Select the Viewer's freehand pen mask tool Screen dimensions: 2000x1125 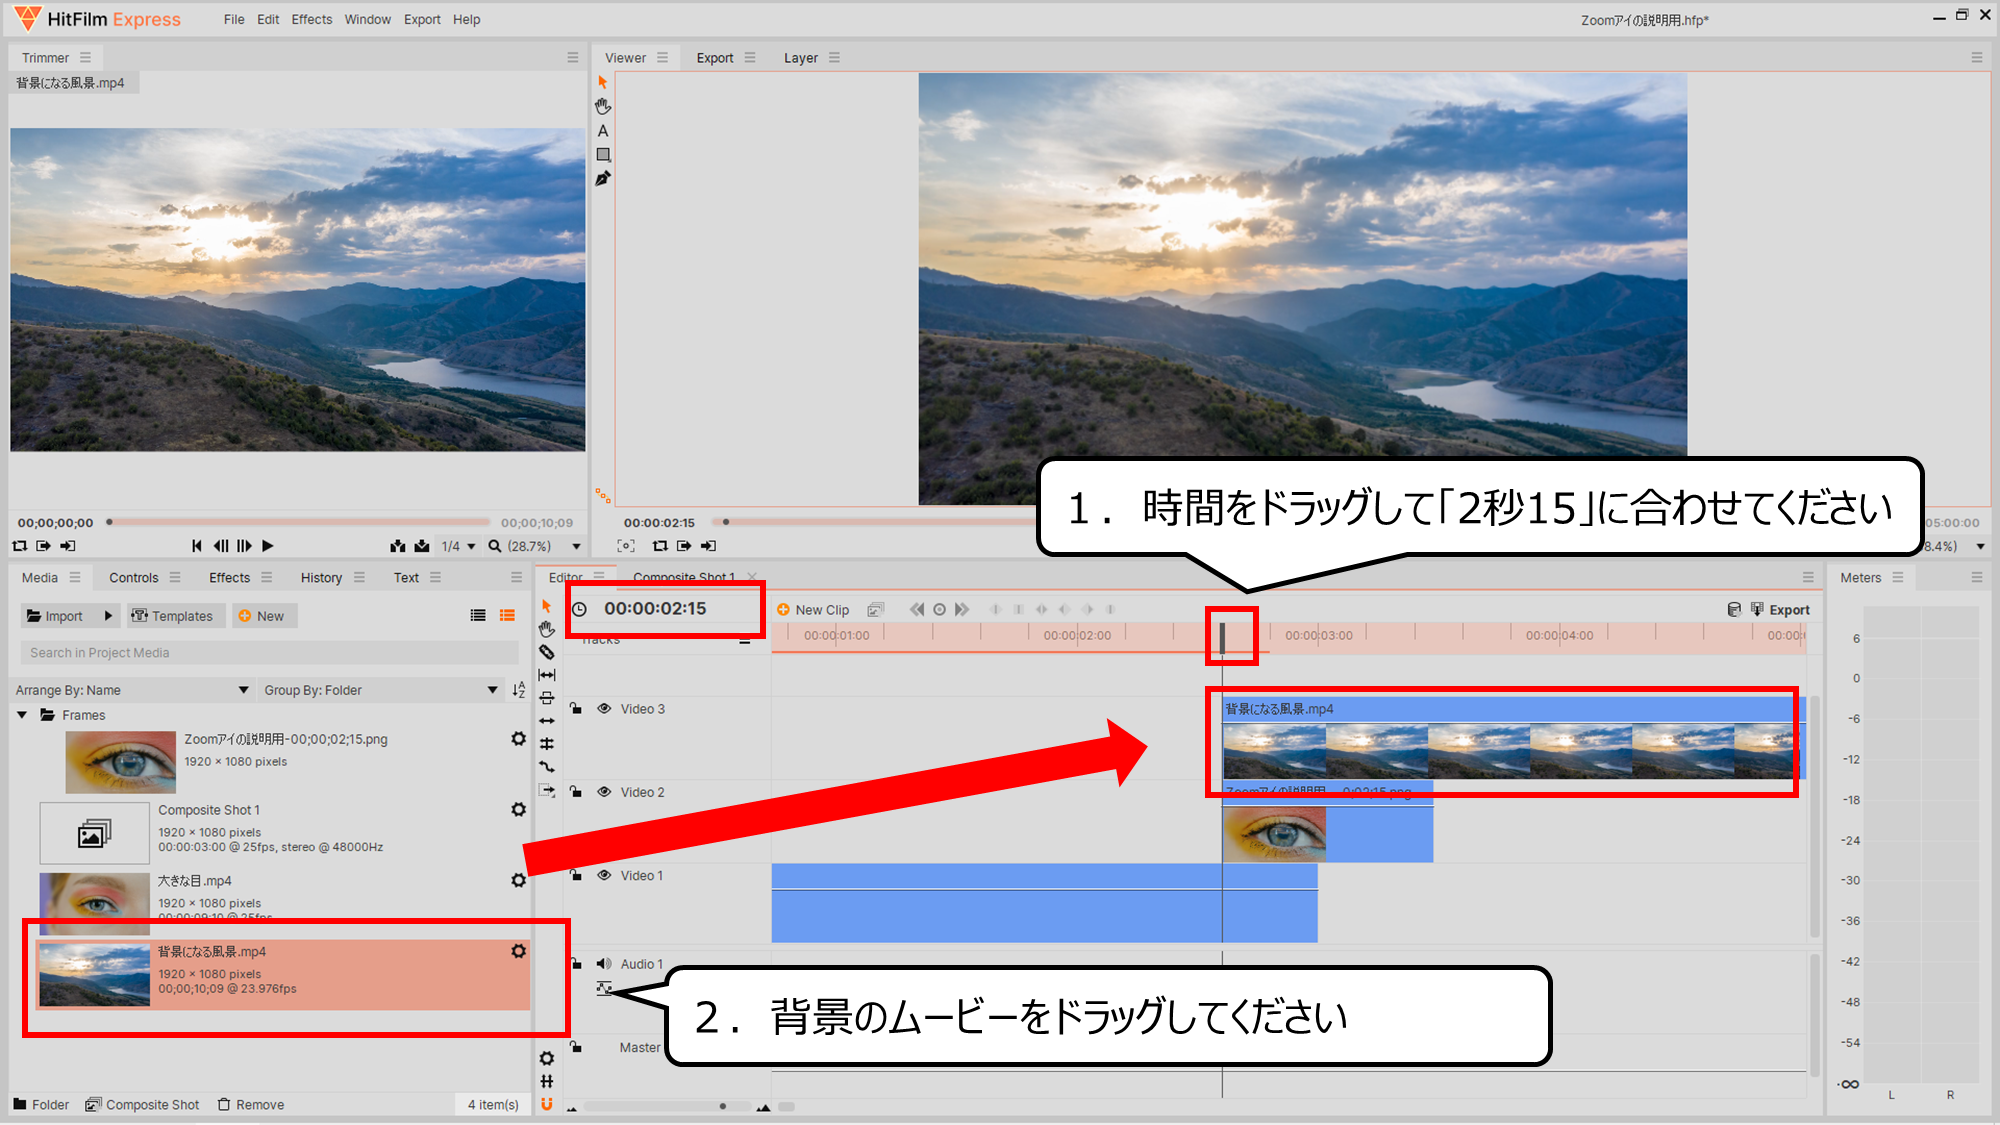603,179
